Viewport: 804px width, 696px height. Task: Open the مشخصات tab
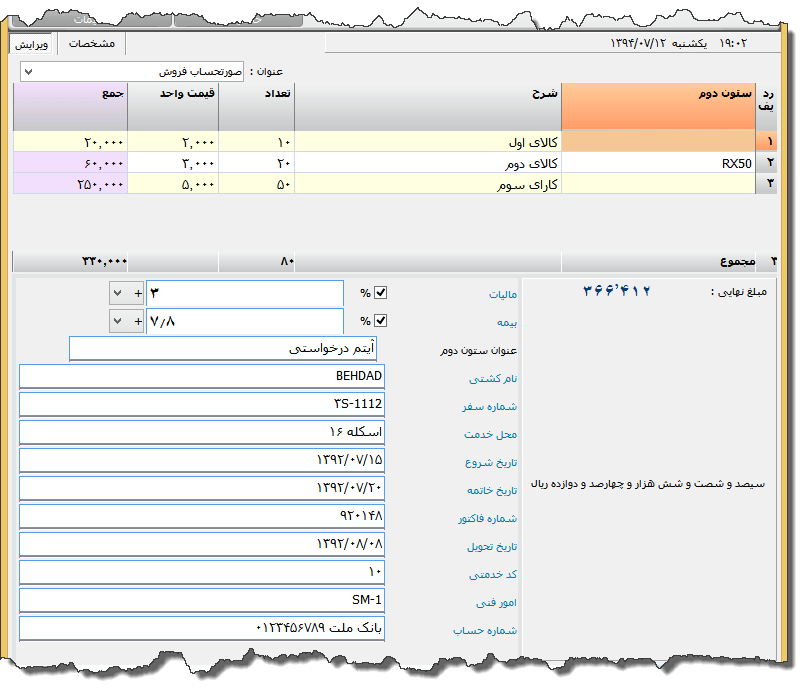tap(91, 44)
